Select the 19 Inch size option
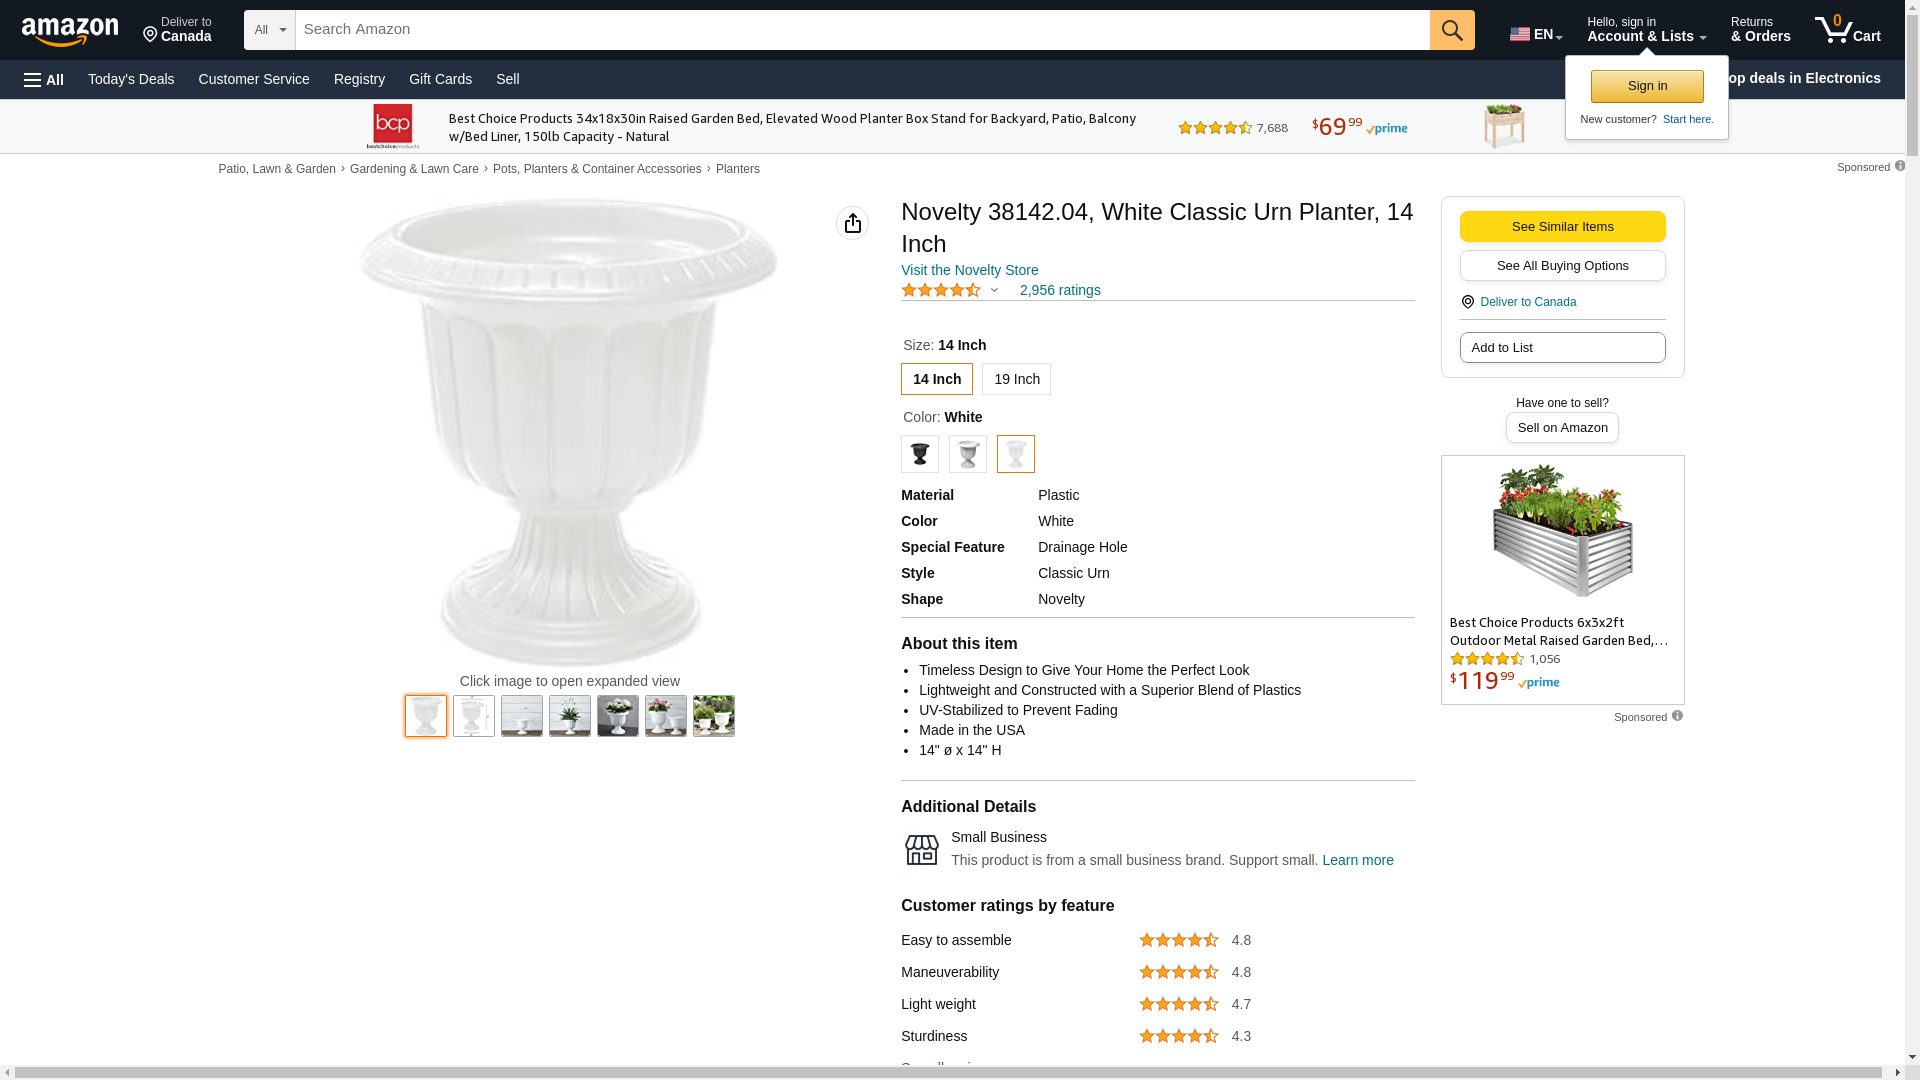Viewport: 1920px width, 1080px height. point(1016,379)
